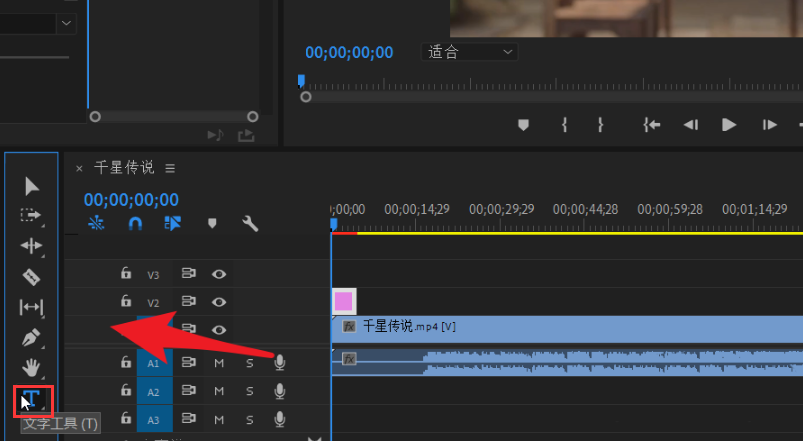This screenshot has height=441, width=803.
Task: Select the Slip tool
Action: [31, 307]
